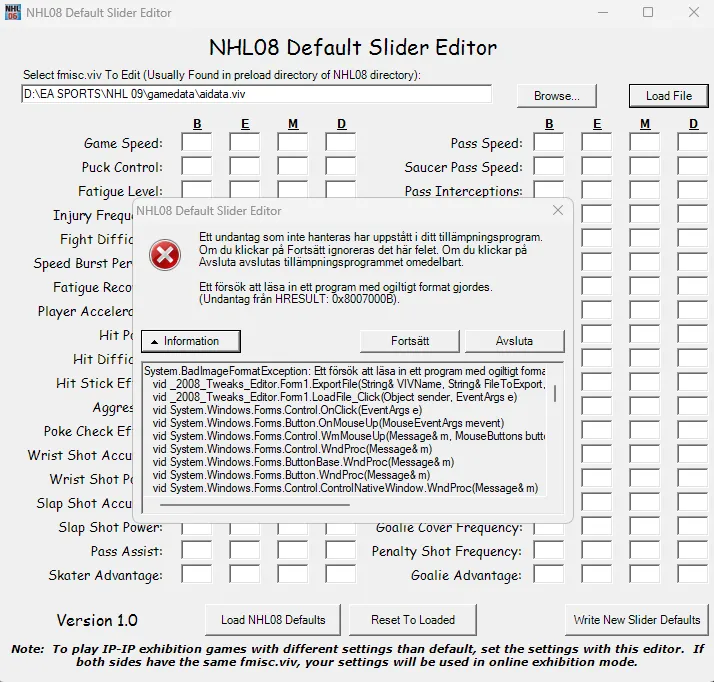The height and width of the screenshot is (682, 714).
Task: Click the horizontal scrollbar in exception details
Action: (x=255, y=505)
